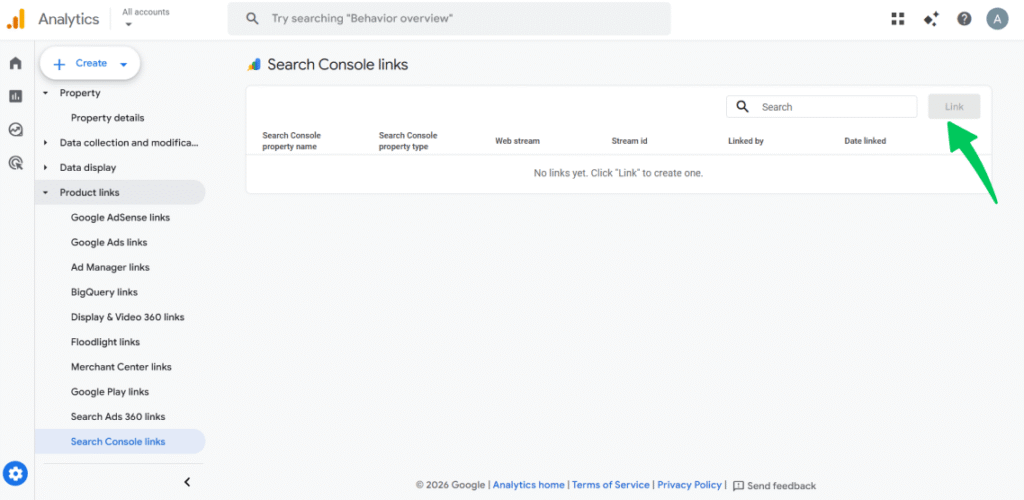
Task: Open the Create dropdown button
Action: click(x=90, y=63)
